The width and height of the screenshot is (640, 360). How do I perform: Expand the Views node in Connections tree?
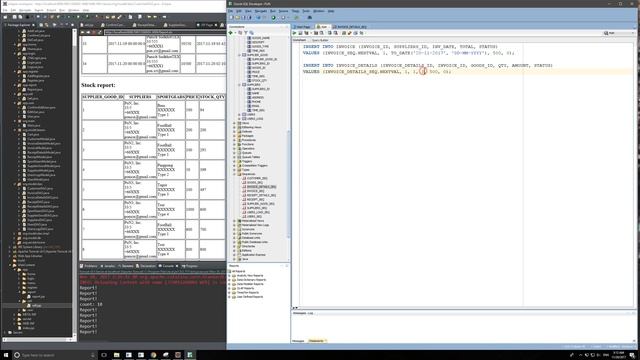tap(235, 123)
